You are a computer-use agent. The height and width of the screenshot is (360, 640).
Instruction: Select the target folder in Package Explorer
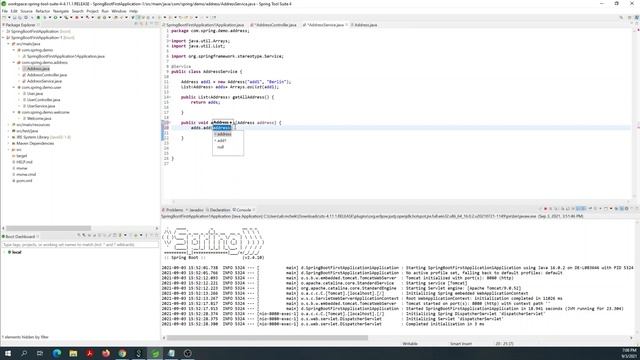[x=21, y=156]
